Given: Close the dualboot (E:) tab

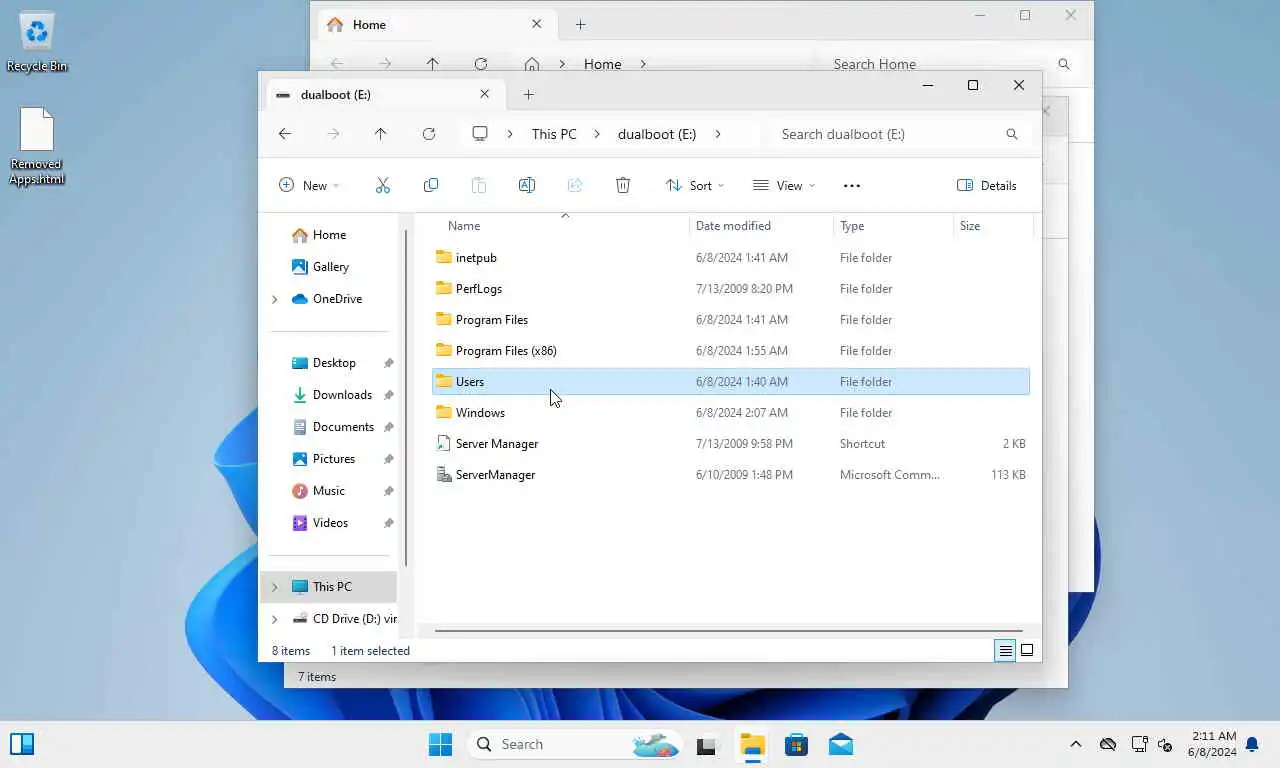Looking at the screenshot, I should (x=485, y=94).
